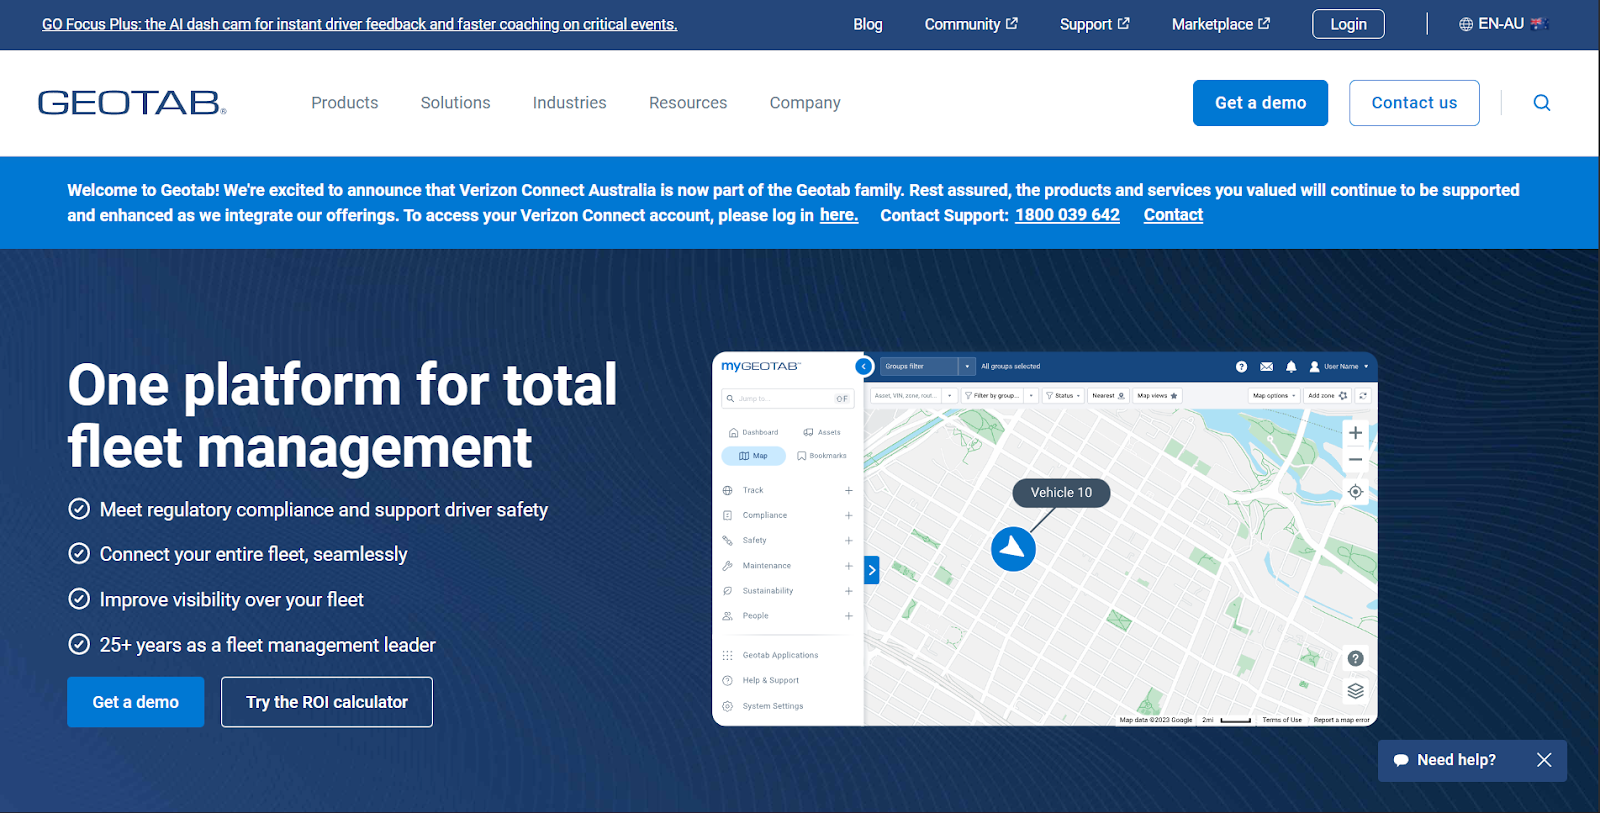Click the notification bell icon in preview
This screenshot has width=1600, height=813.
1291,367
